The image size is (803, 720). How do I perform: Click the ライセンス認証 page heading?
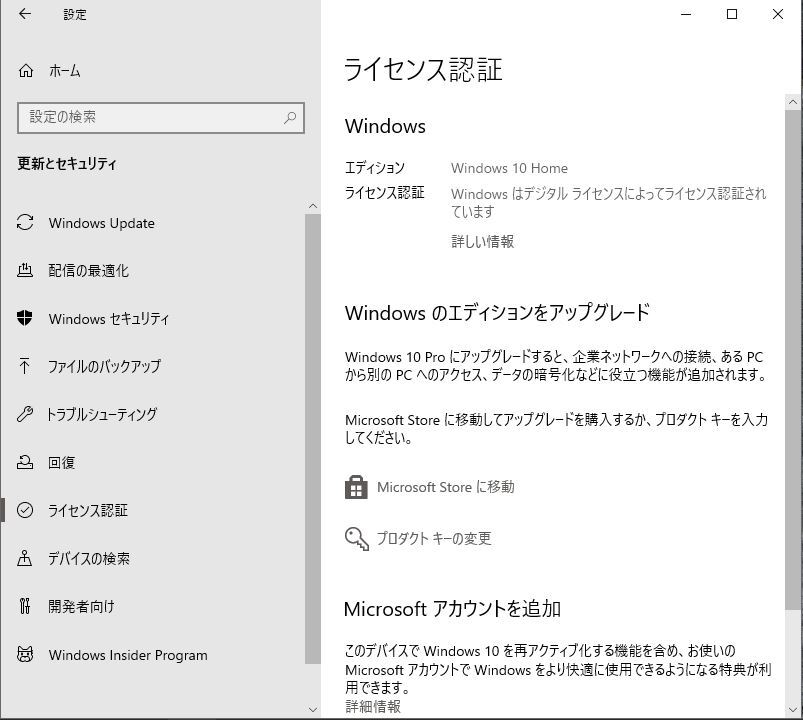click(x=423, y=70)
